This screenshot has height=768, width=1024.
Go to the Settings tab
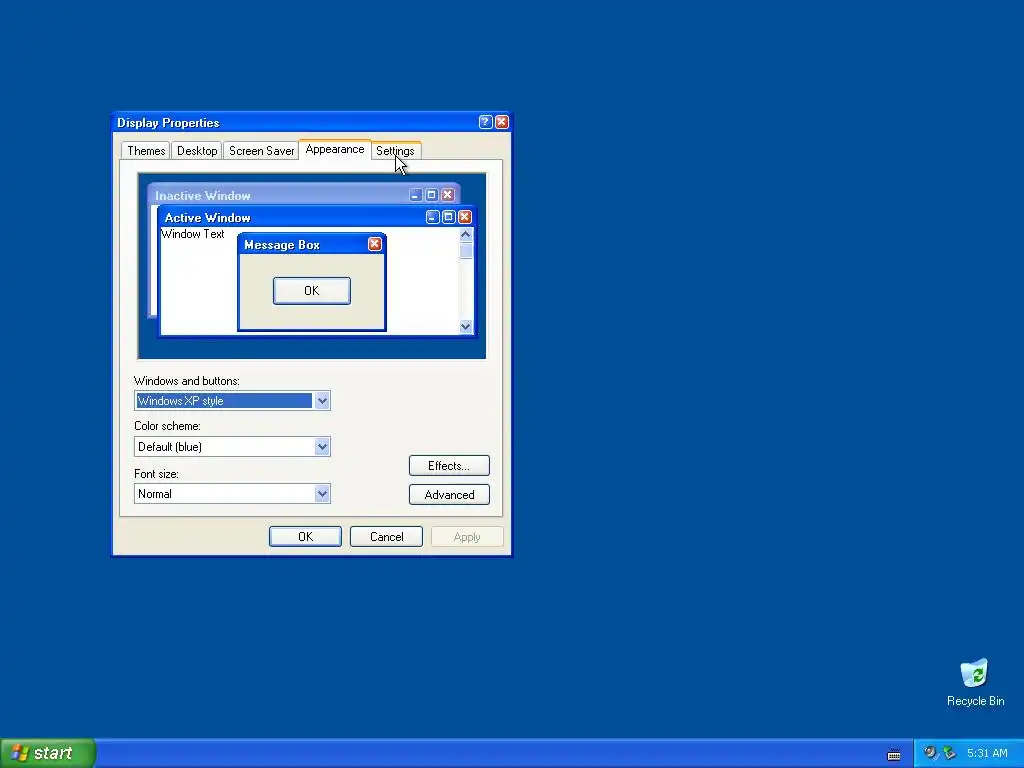click(x=396, y=151)
